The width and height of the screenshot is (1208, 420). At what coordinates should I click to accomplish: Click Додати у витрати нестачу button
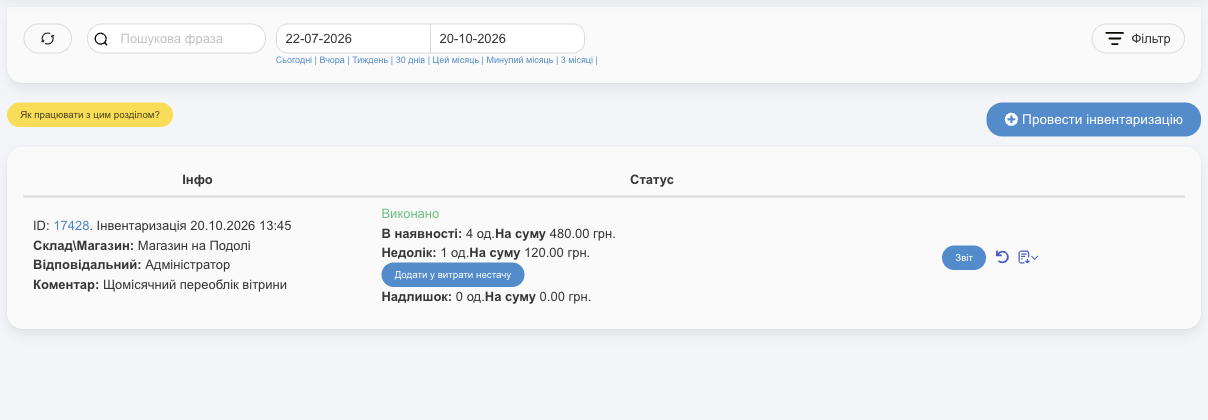pos(453,274)
